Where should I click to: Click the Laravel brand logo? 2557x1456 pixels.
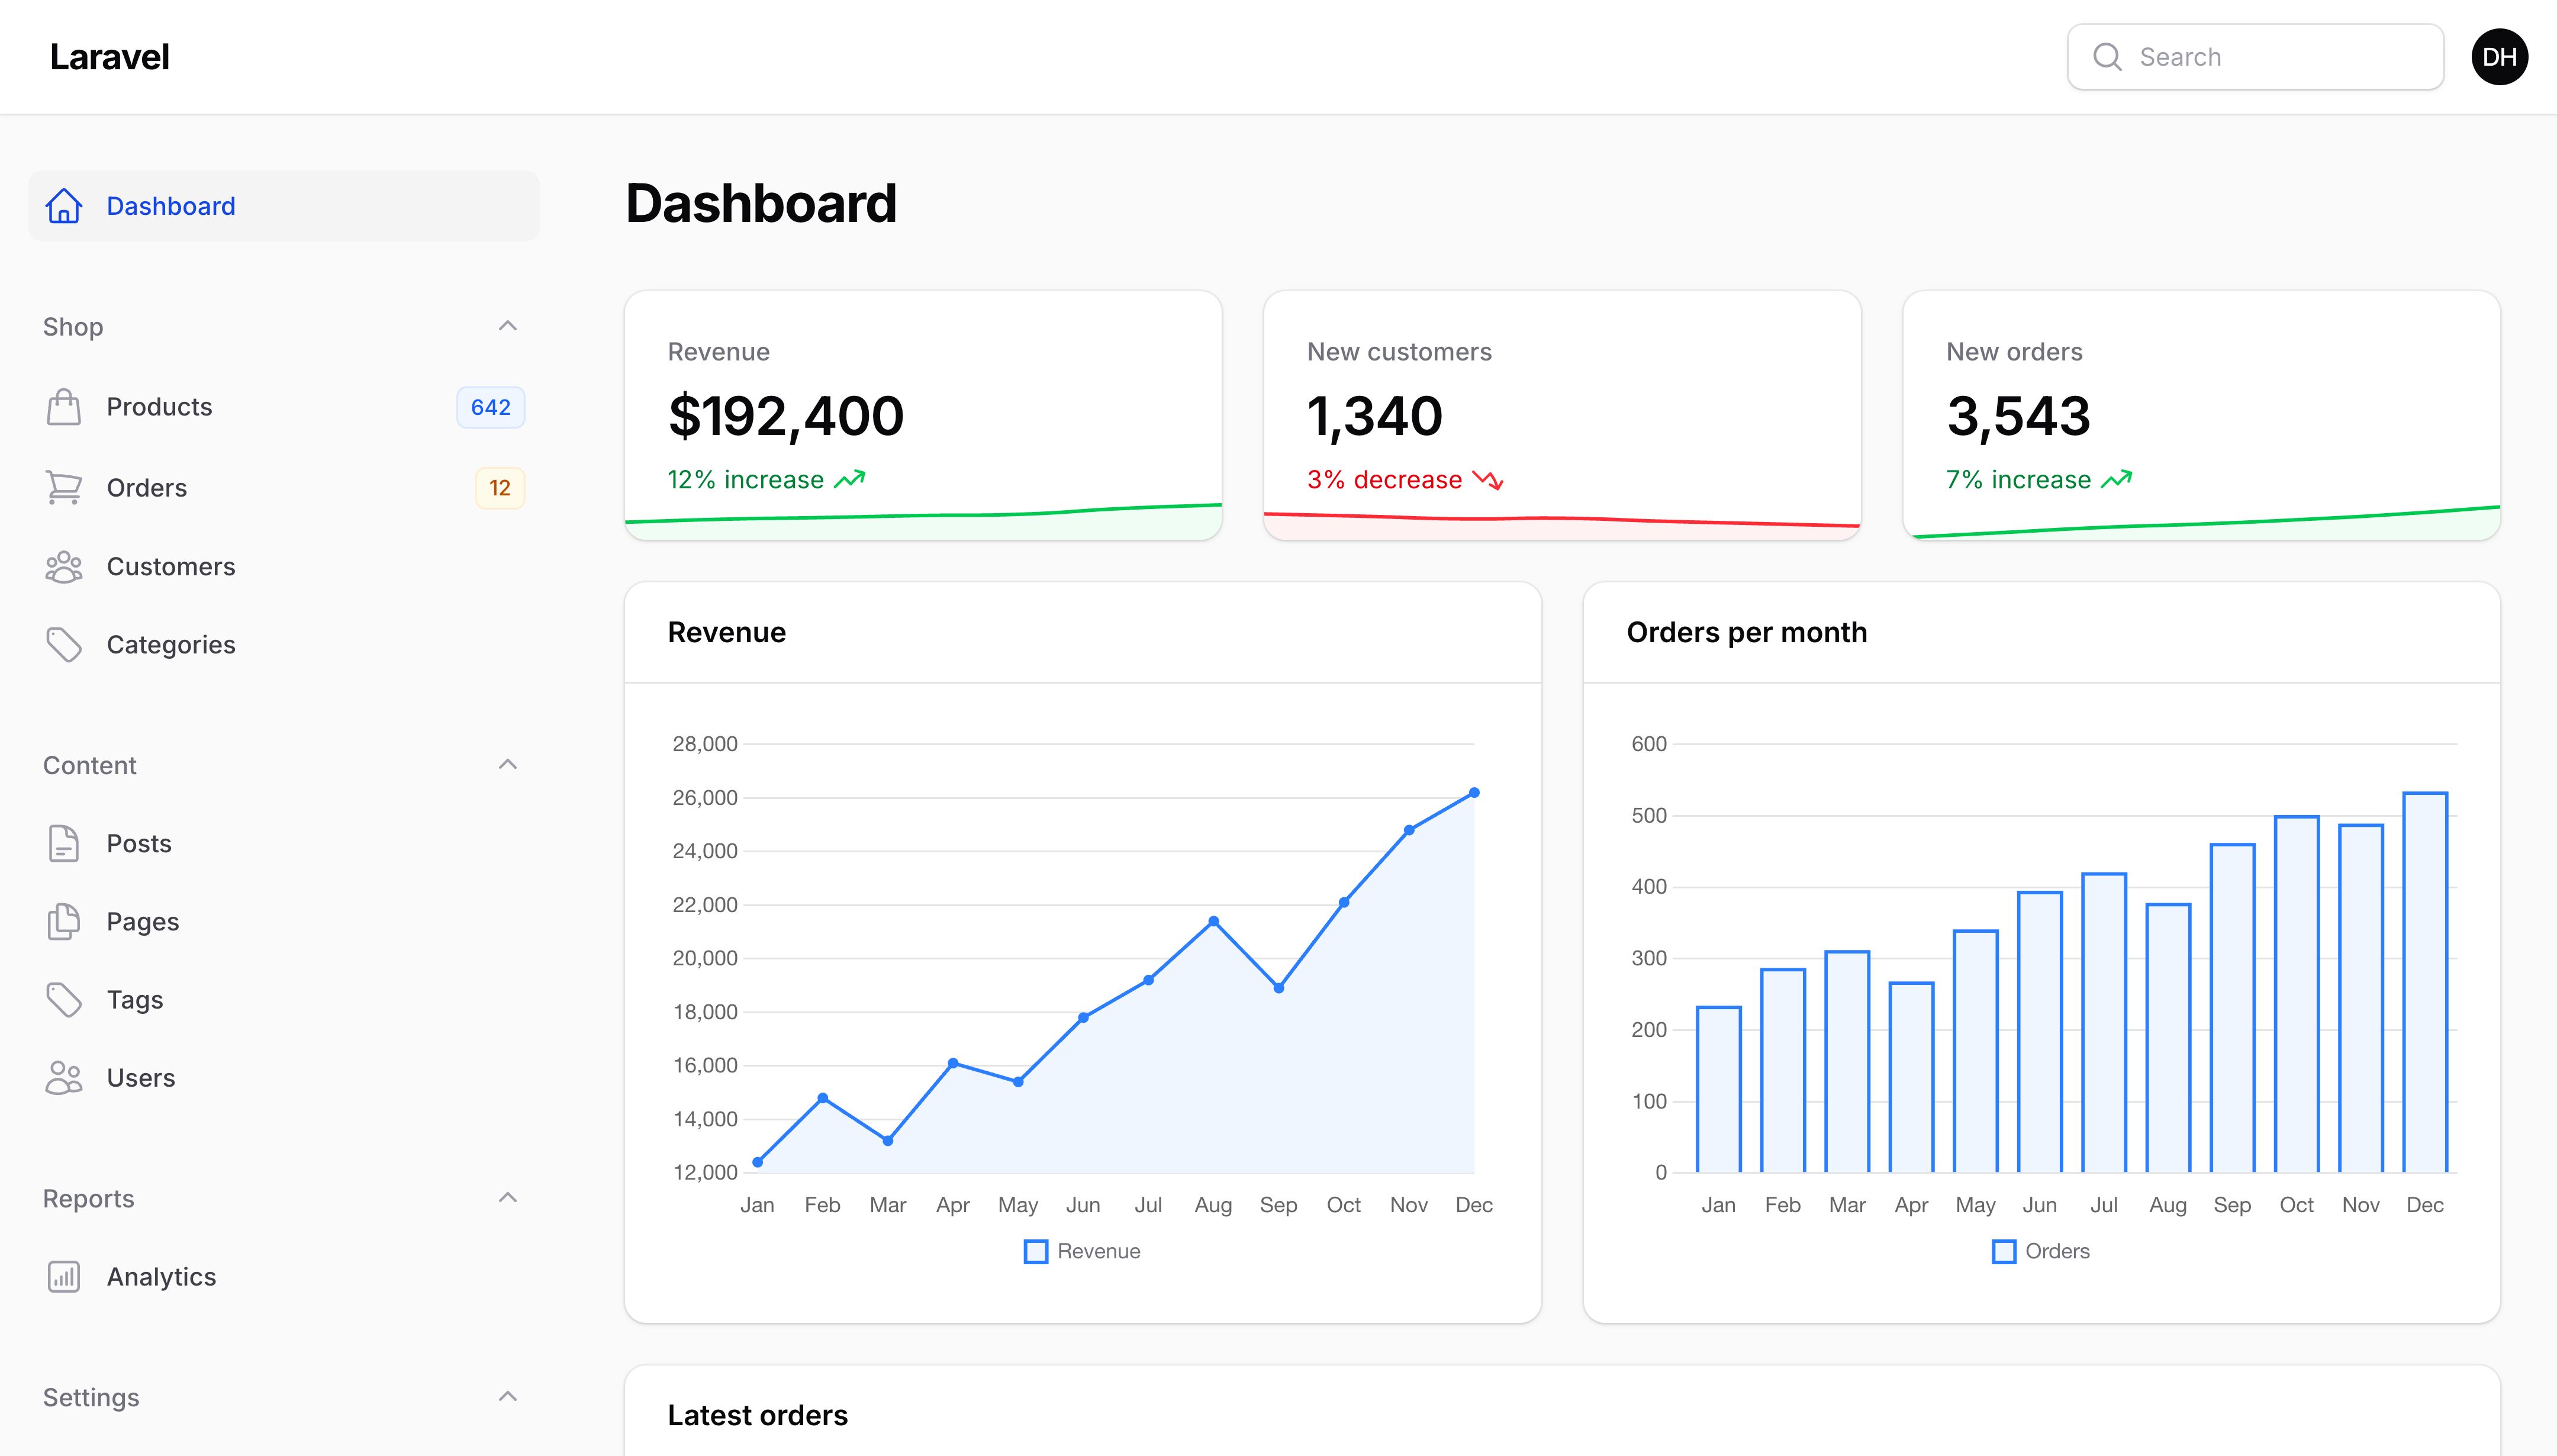110,57
